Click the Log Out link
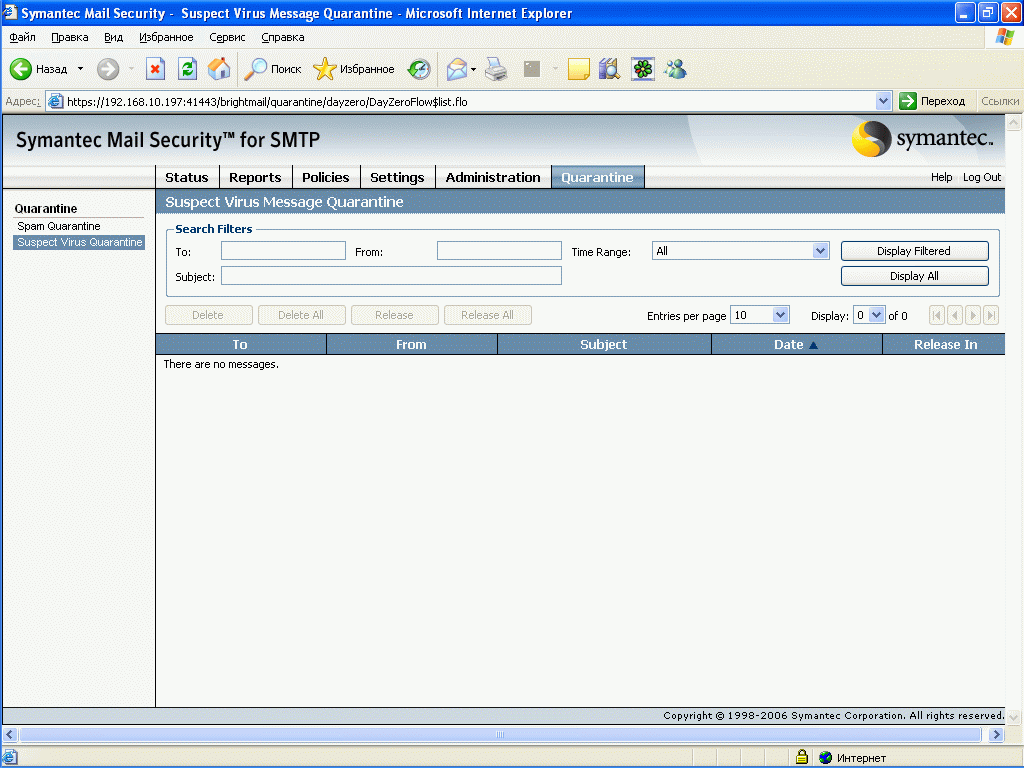 coord(981,177)
